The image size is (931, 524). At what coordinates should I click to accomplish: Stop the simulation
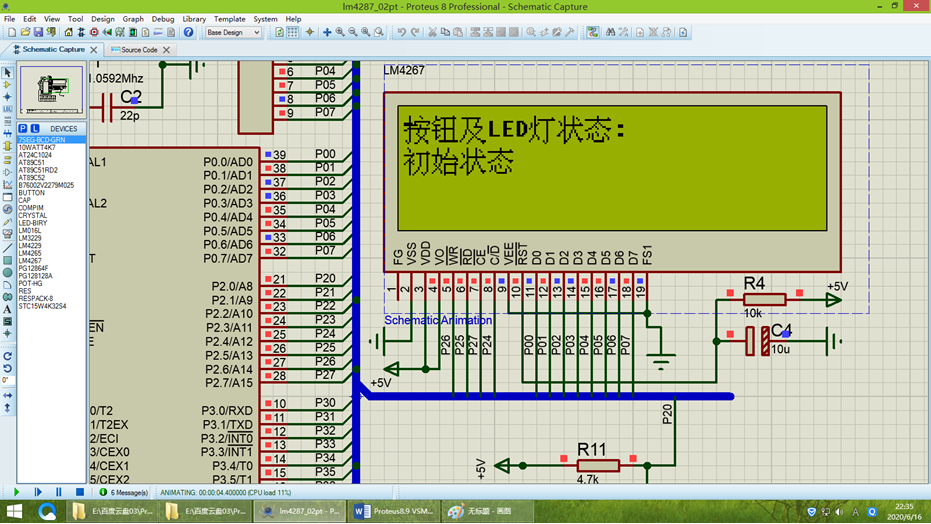point(80,492)
